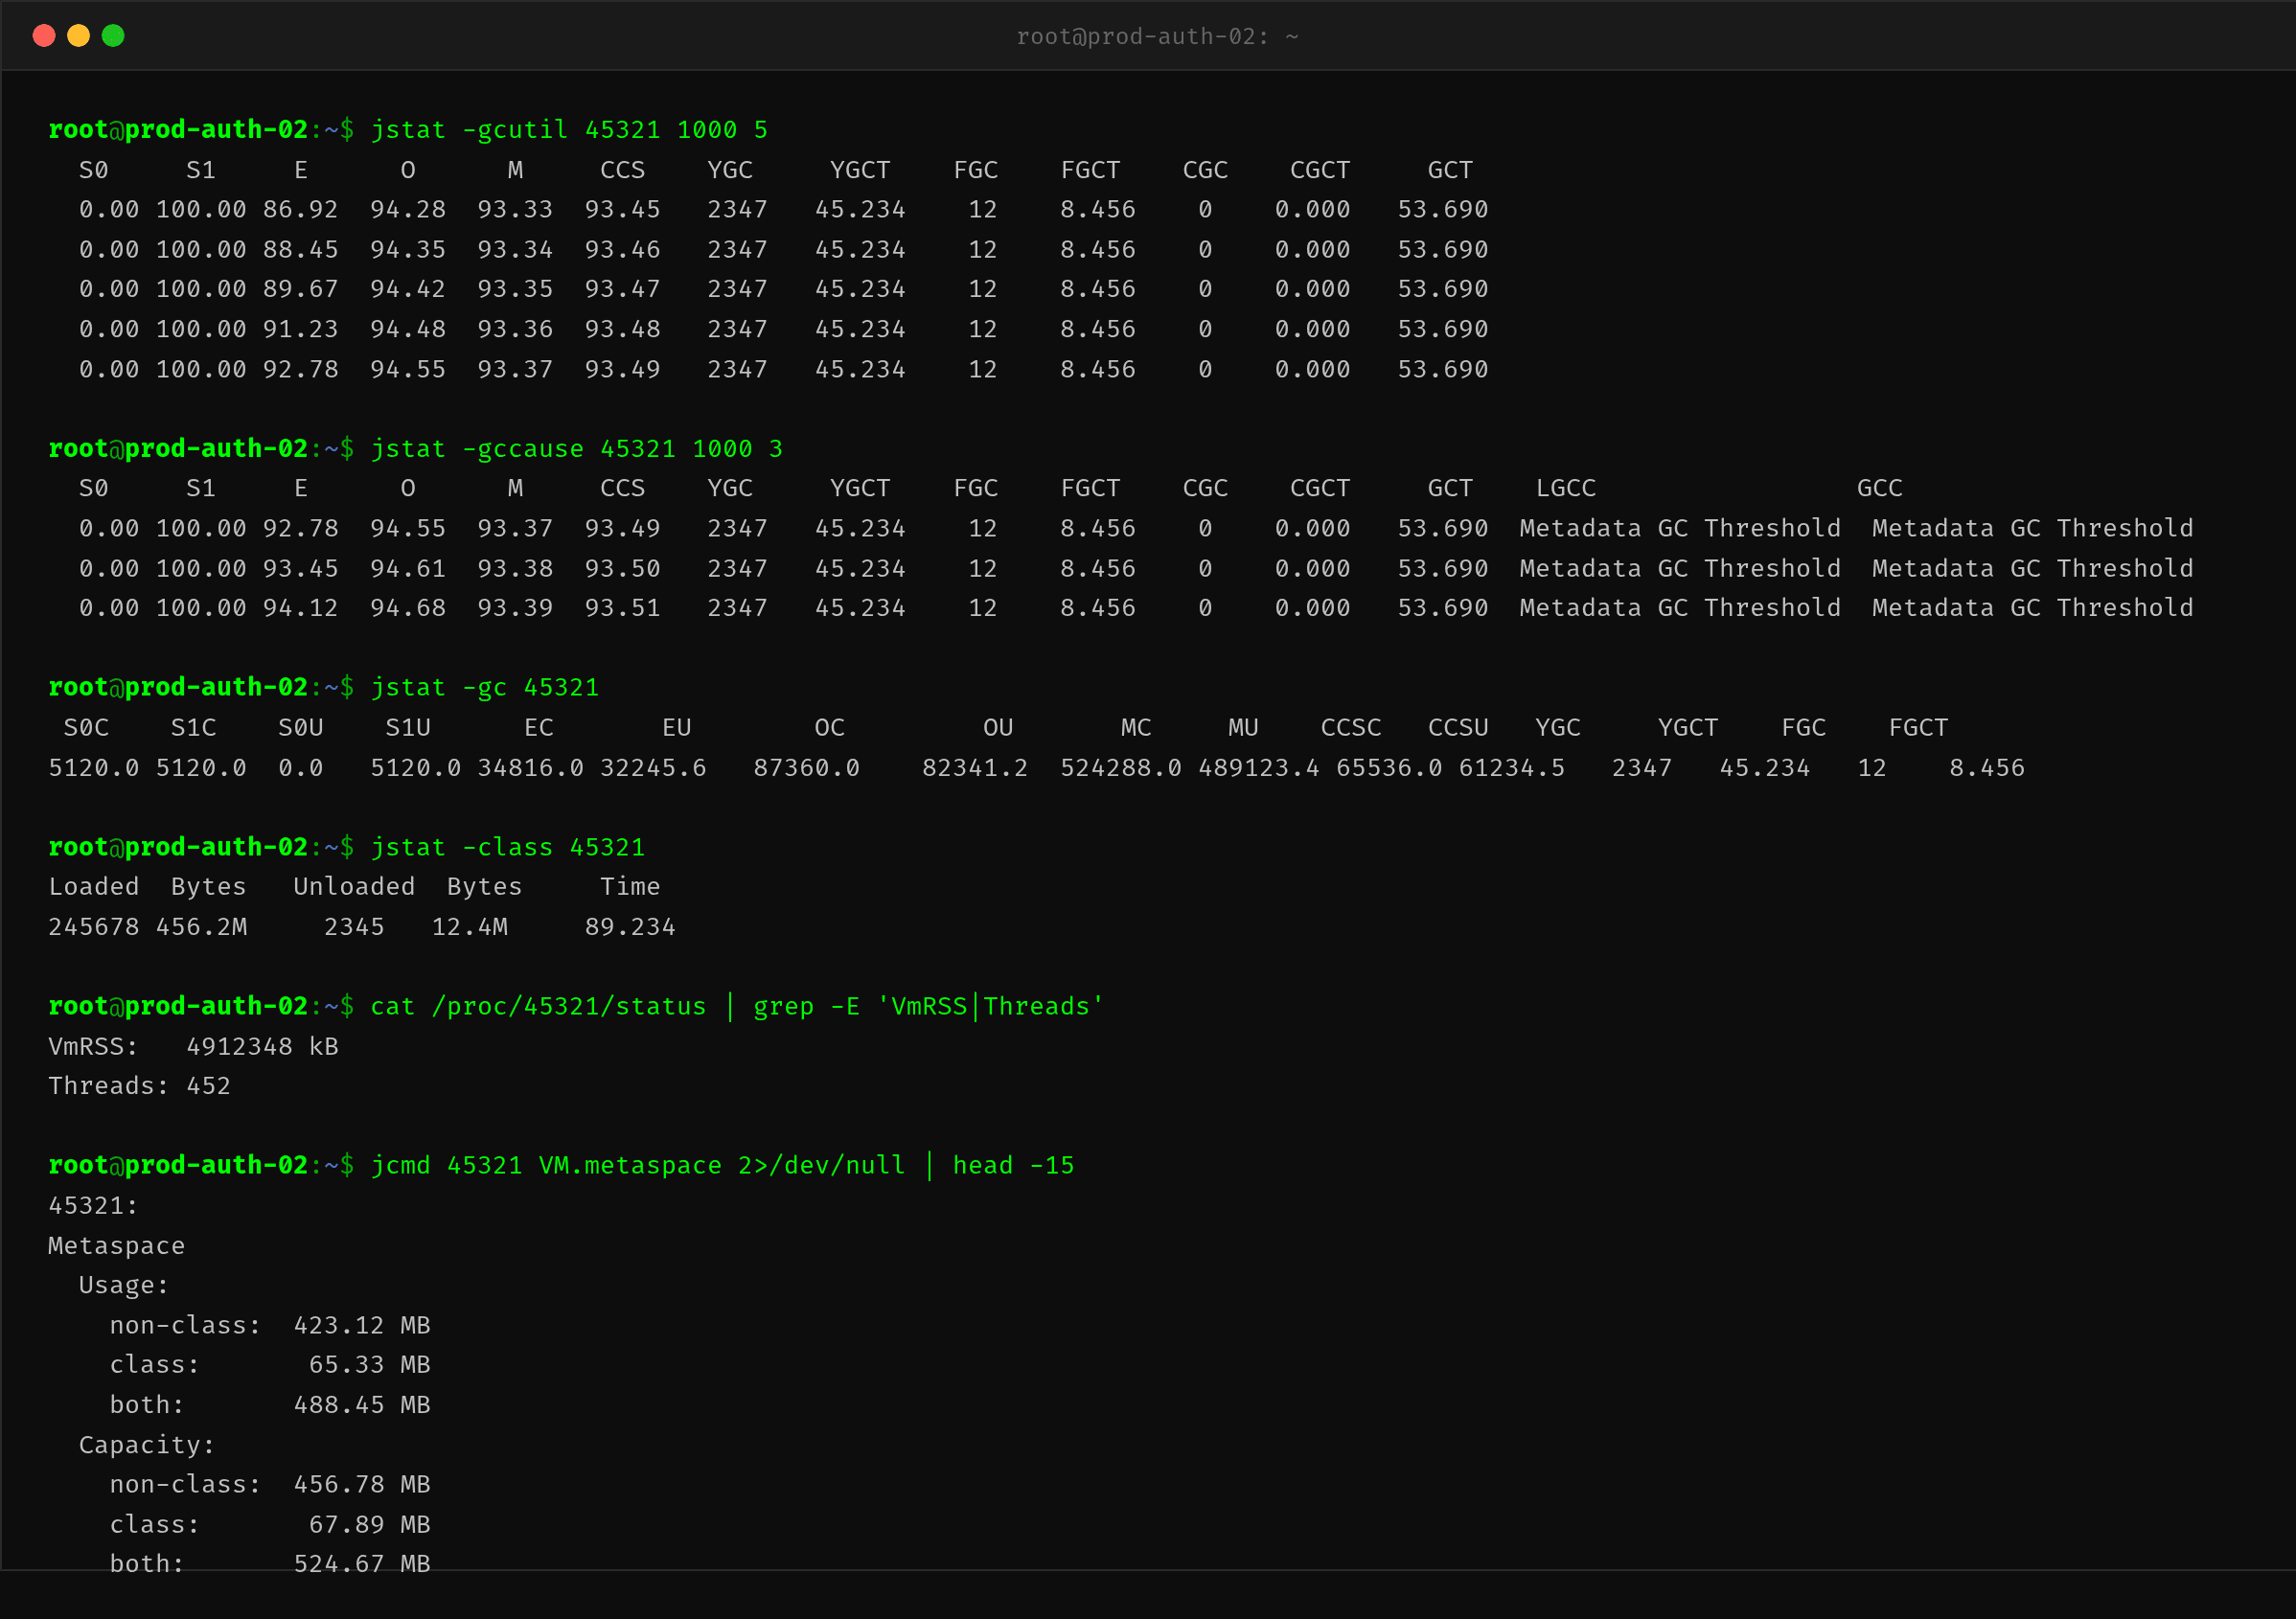
Task: Click the VmRSS value 4912348 kB
Action: point(262,1047)
